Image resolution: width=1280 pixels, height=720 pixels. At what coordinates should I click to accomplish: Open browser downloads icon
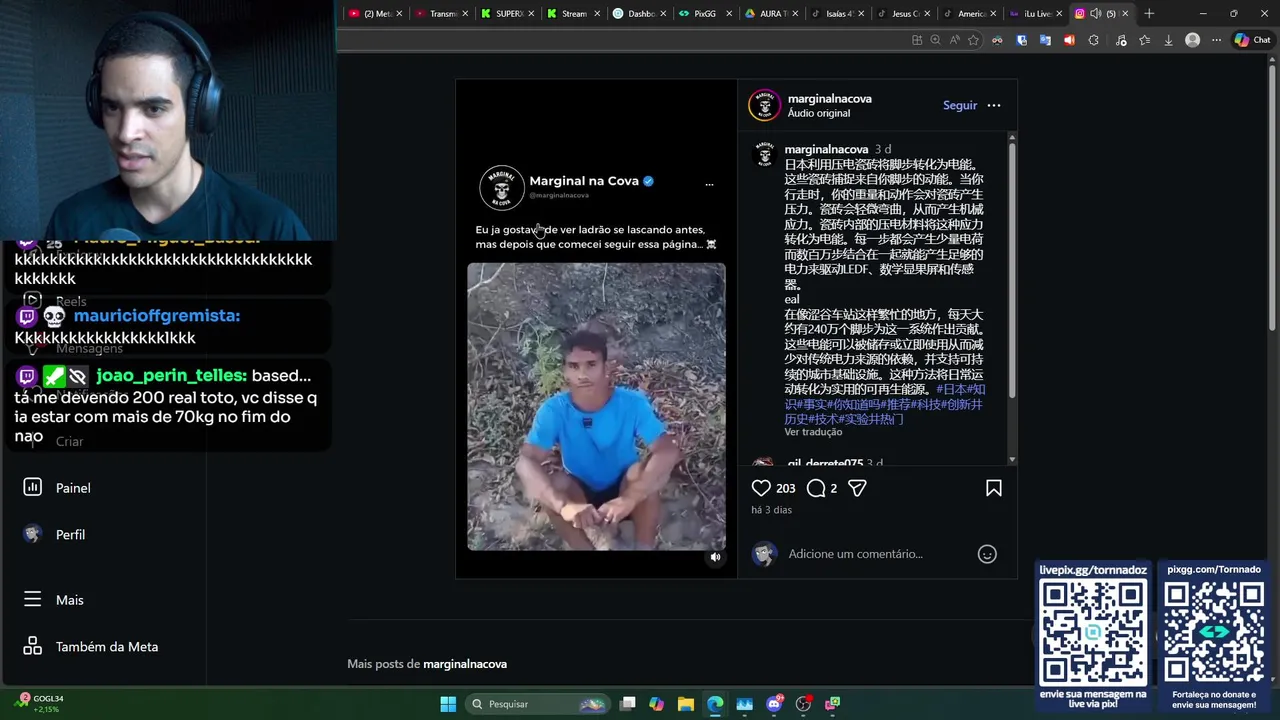click(x=1168, y=40)
